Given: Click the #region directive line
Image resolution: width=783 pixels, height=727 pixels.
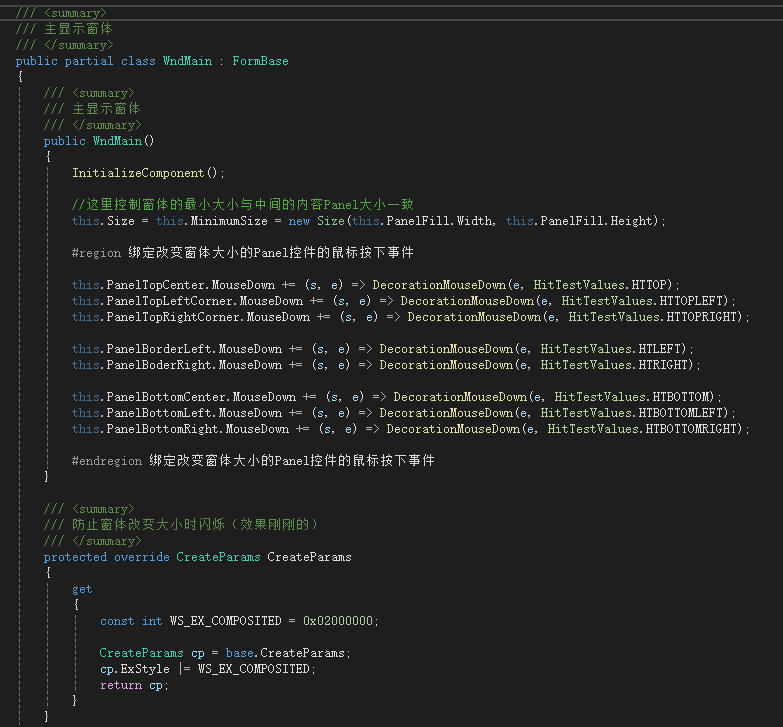Looking at the screenshot, I should [242, 253].
